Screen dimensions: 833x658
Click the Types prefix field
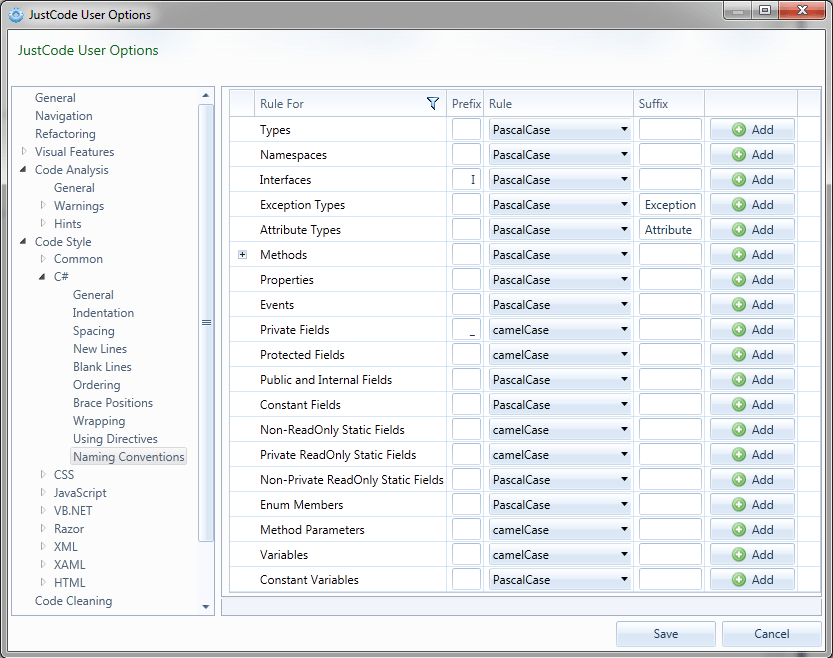point(466,130)
